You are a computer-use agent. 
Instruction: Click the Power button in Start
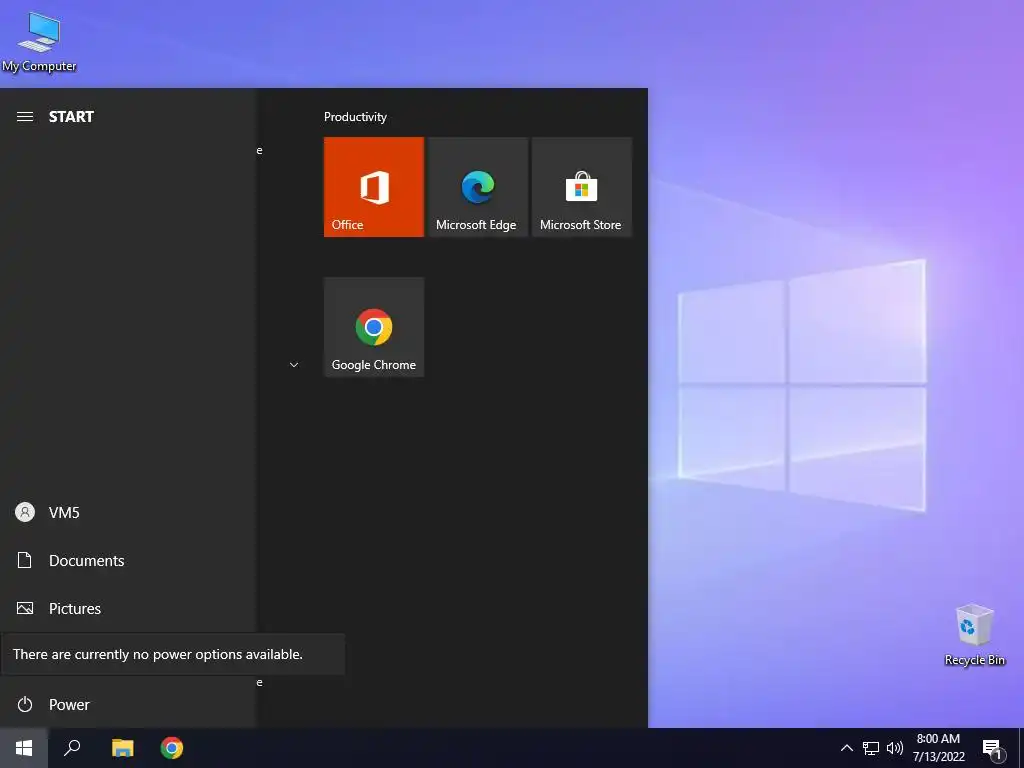pos(127,704)
